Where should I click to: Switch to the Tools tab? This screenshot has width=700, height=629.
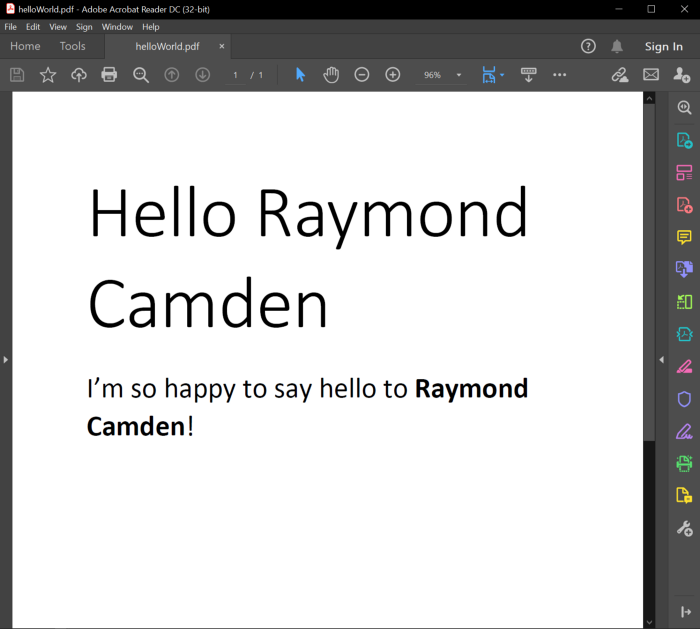tap(72, 46)
